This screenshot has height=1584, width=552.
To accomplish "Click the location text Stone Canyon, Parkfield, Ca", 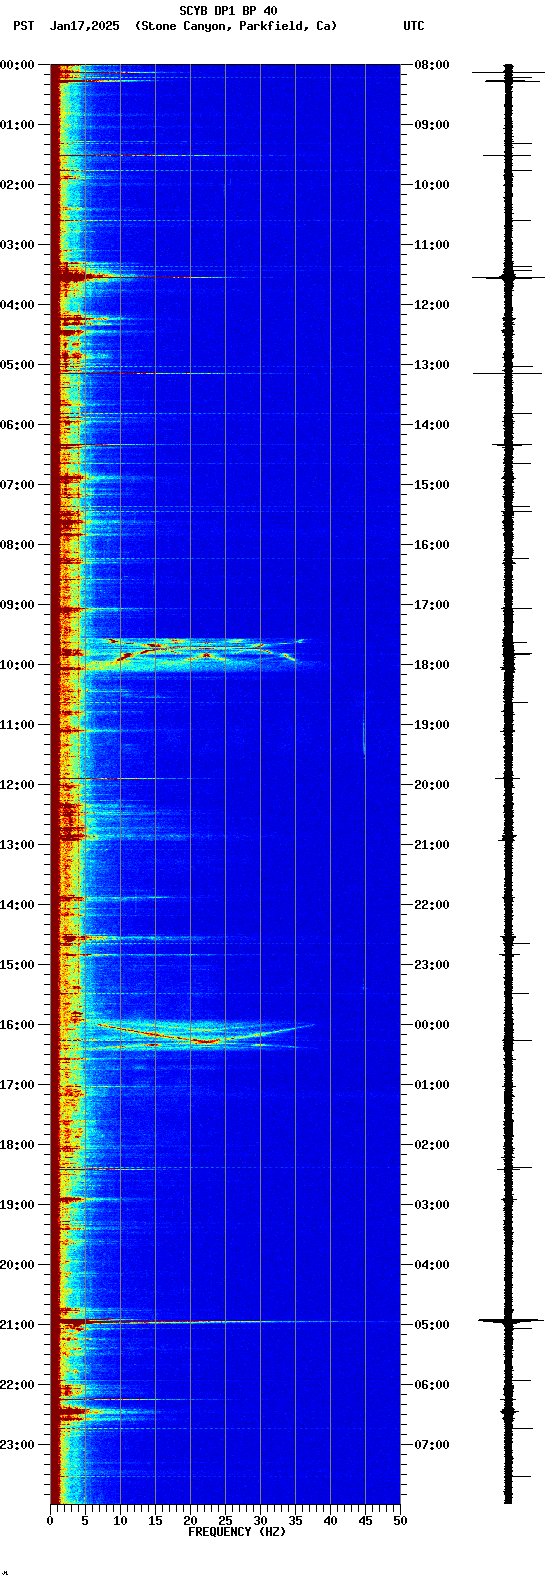I will coord(236,26).
